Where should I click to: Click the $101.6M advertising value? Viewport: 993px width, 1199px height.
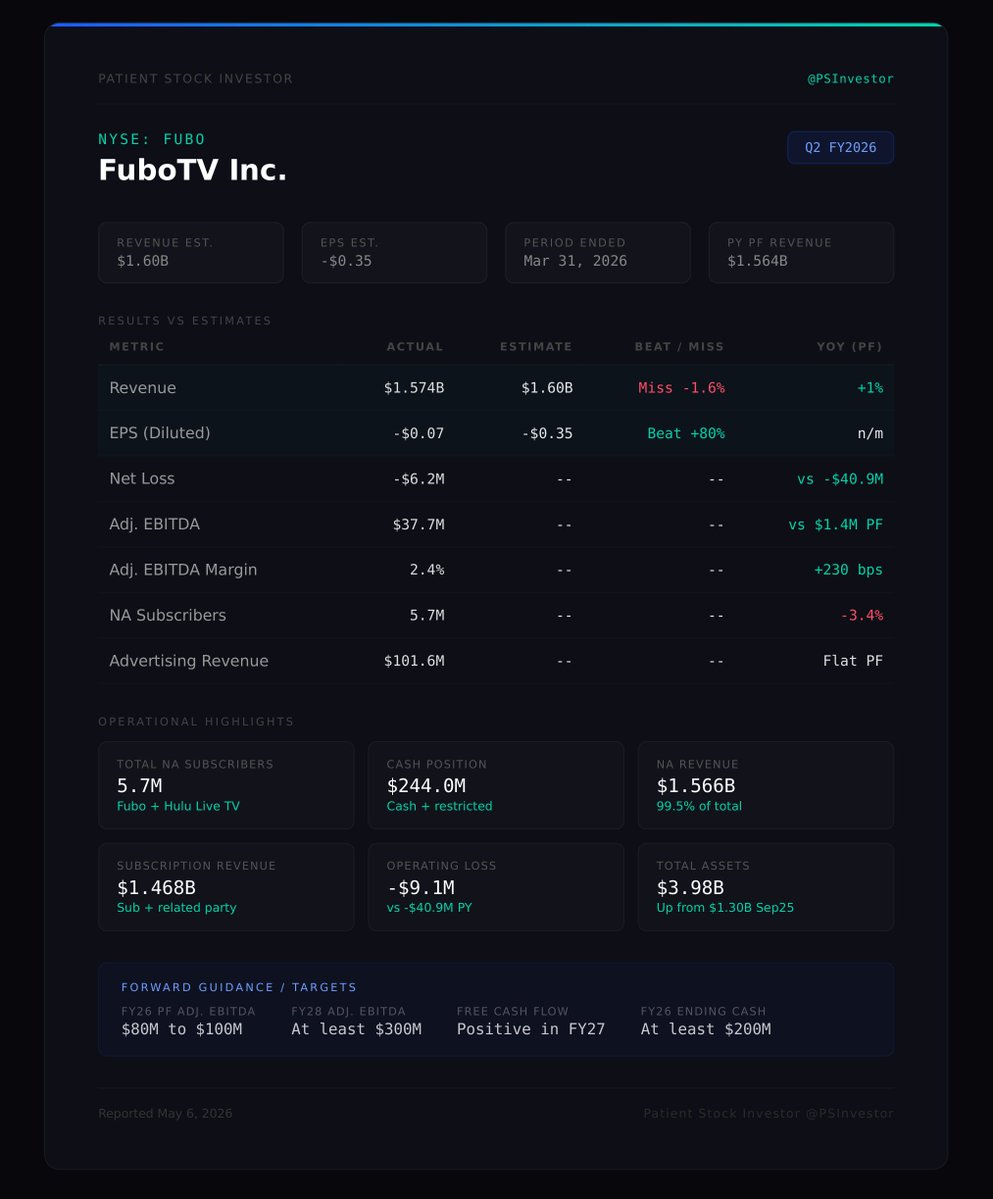[x=414, y=661]
